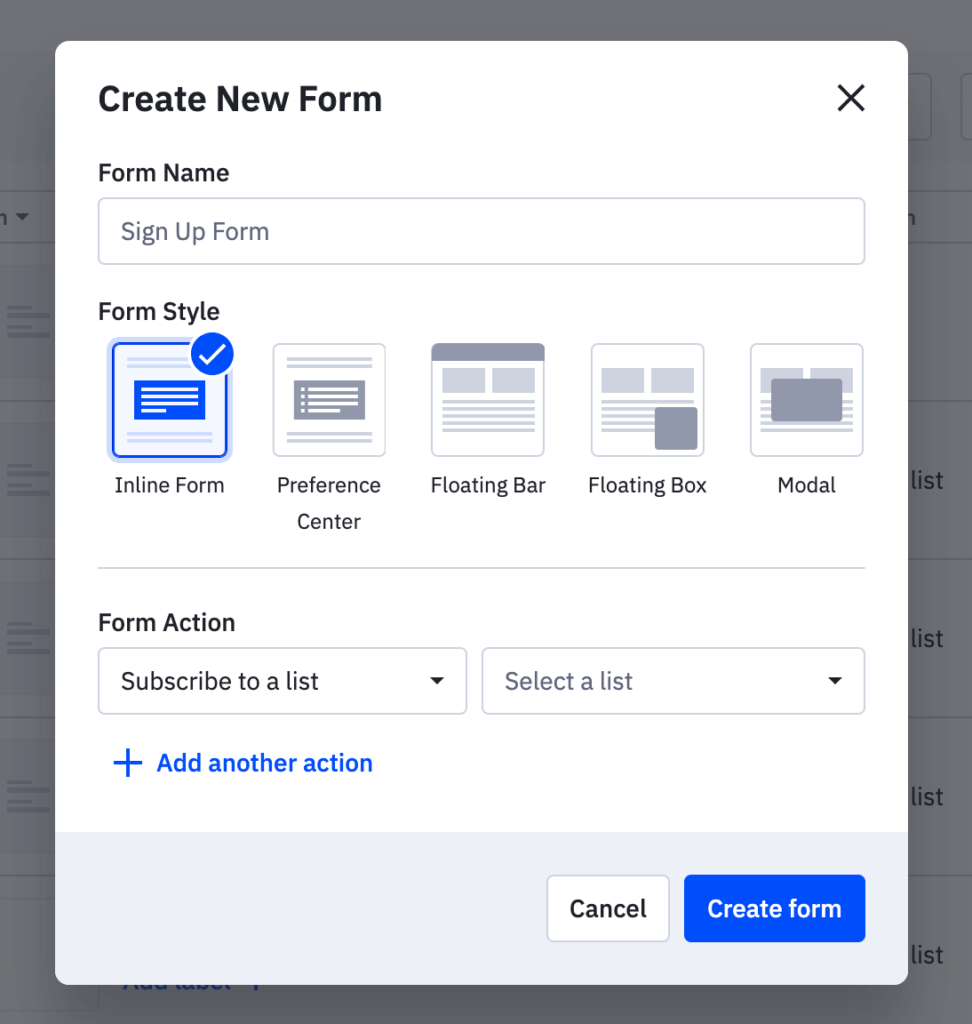This screenshot has height=1024, width=972.
Task: Pick the Floating Bar style icon
Action: click(x=488, y=400)
